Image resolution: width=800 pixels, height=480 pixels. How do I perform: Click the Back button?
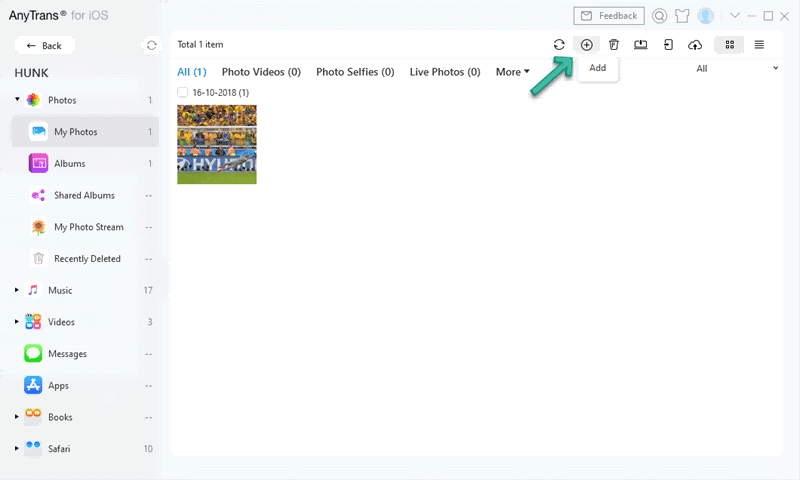pyautogui.click(x=44, y=45)
